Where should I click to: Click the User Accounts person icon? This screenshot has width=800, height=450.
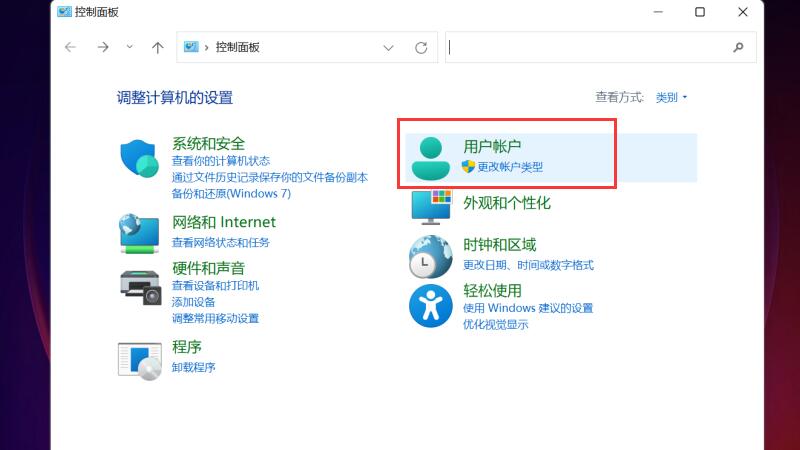coord(432,158)
